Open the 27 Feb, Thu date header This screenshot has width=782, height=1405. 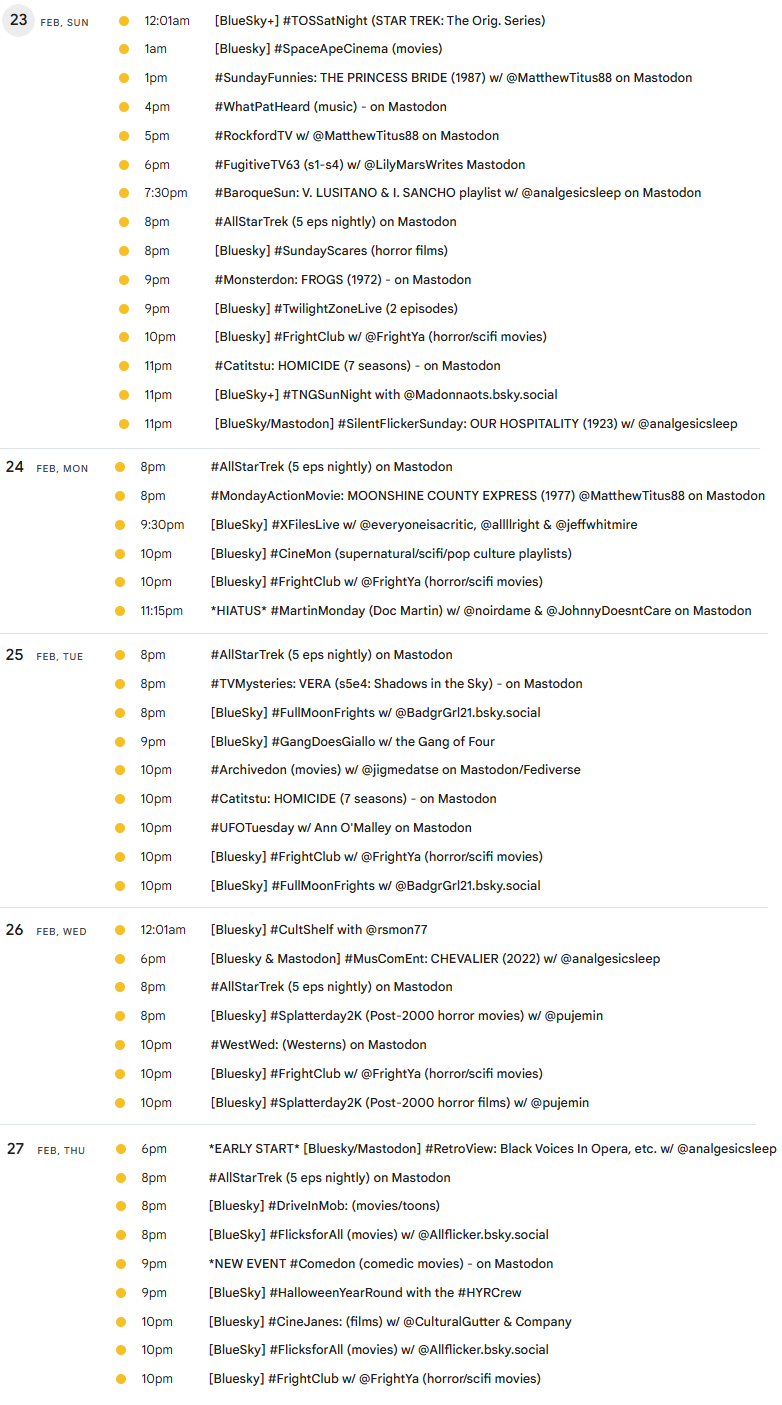45,1149
